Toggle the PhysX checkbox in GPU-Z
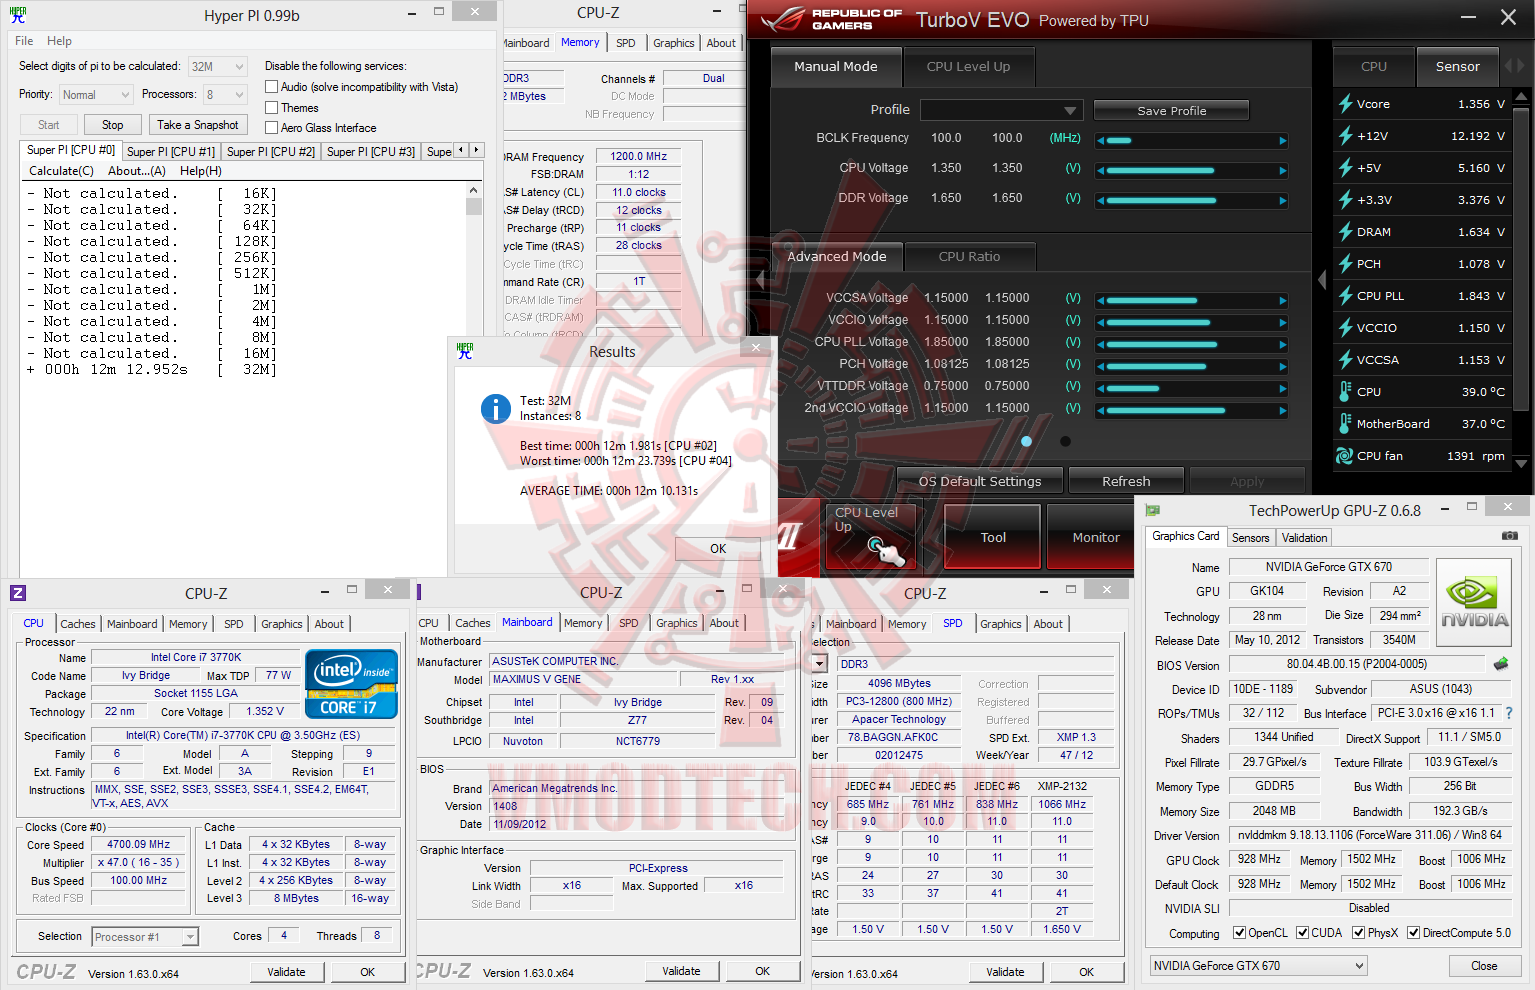Image resolution: width=1535 pixels, height=990 pixels. click(1359, 933)
